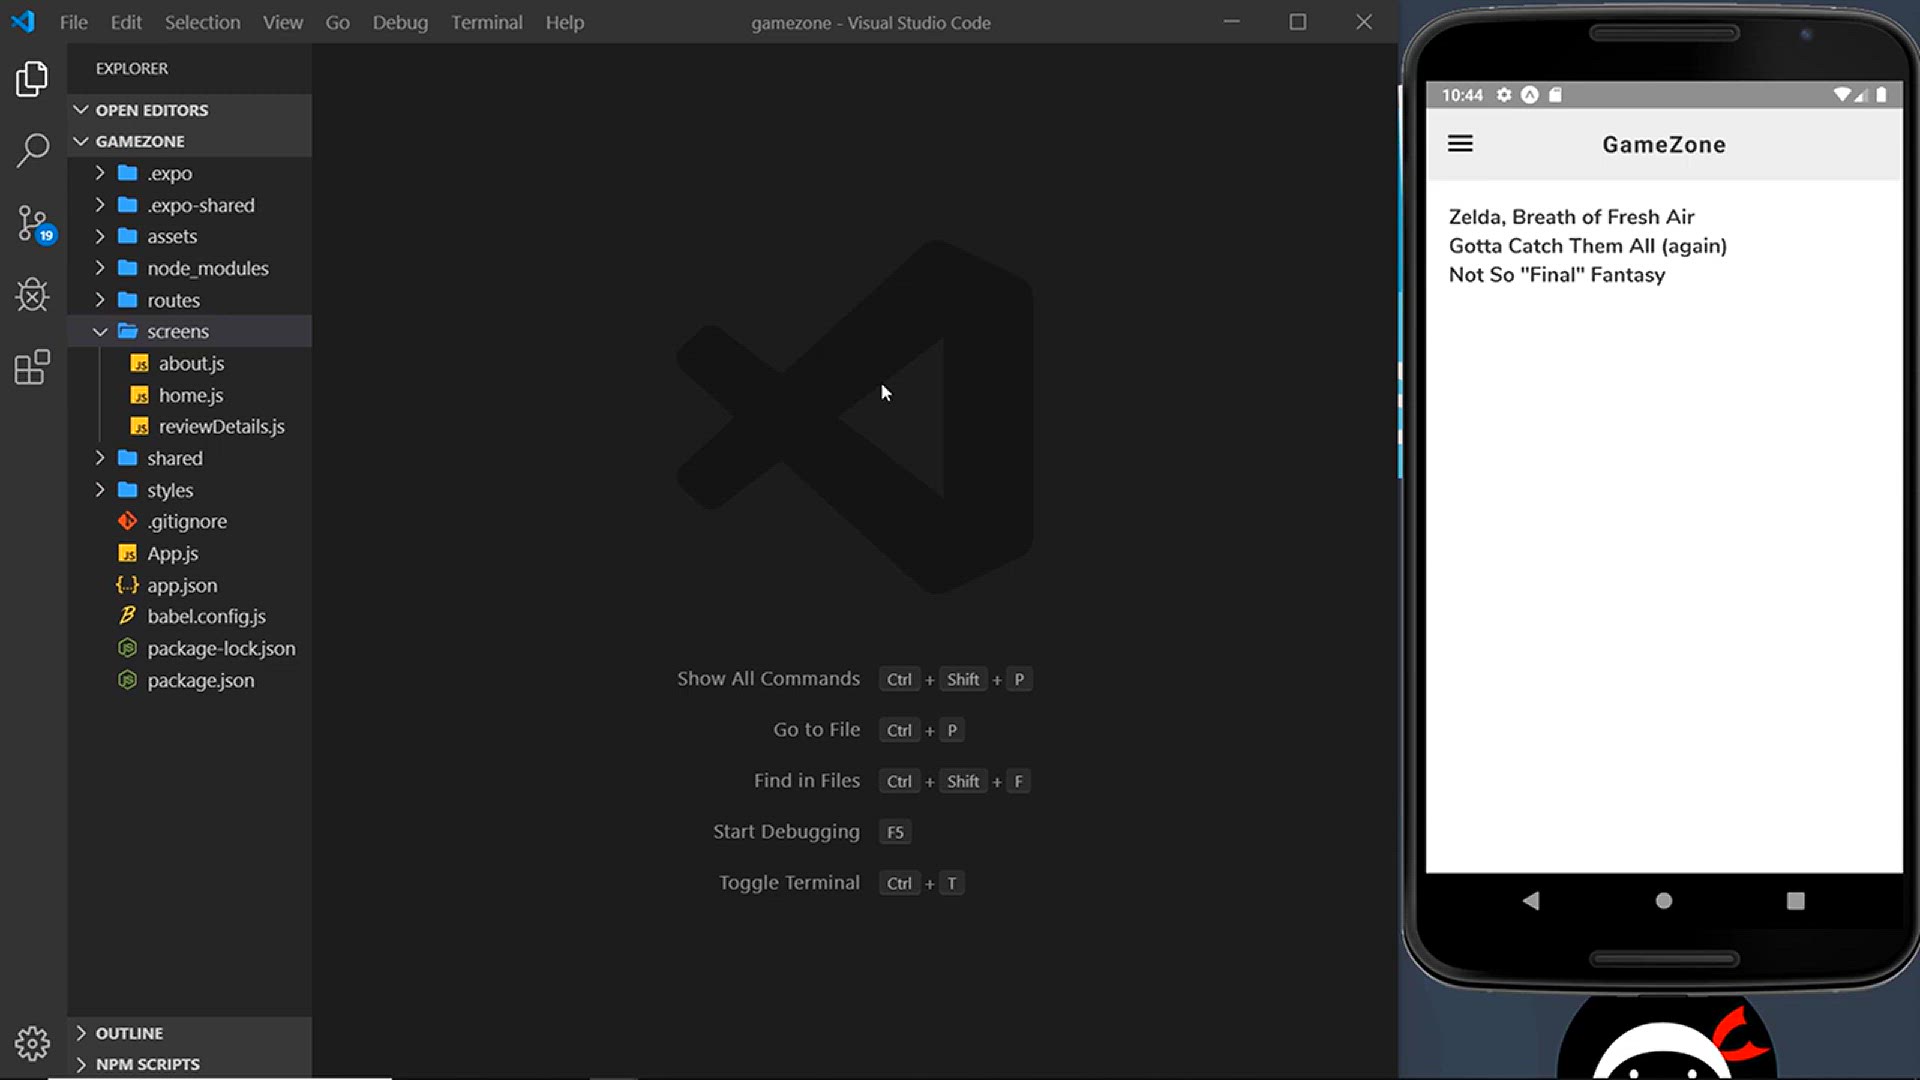
Task: Click the screens open folder icon
Action: (127, 331)
